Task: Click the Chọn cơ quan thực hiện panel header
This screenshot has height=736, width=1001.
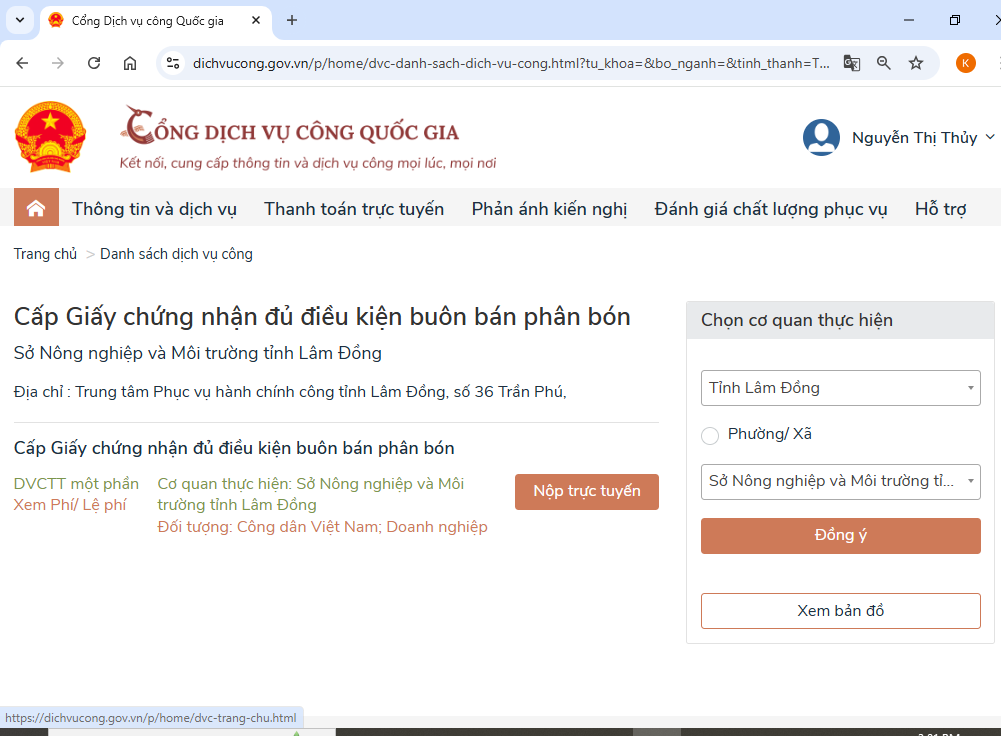Action: 840,320
